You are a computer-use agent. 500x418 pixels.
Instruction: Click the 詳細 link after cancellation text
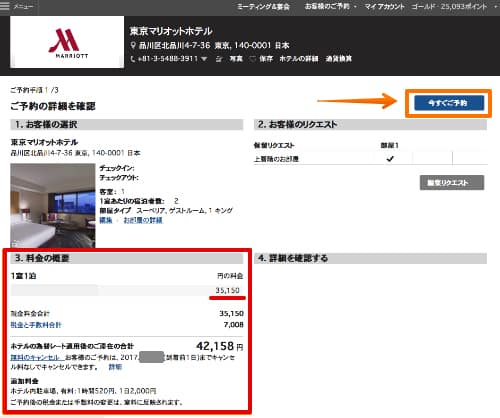115,367
